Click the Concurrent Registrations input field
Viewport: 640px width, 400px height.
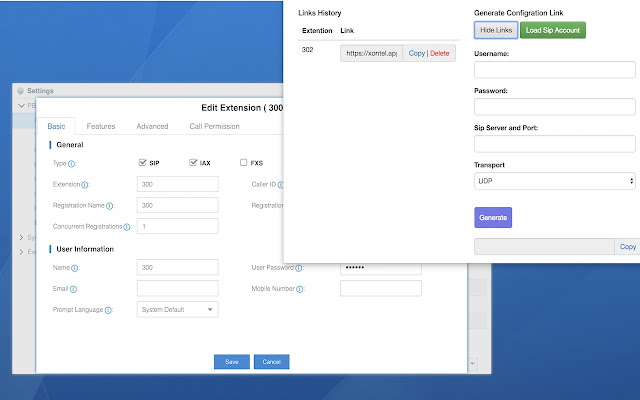point(178,226)
